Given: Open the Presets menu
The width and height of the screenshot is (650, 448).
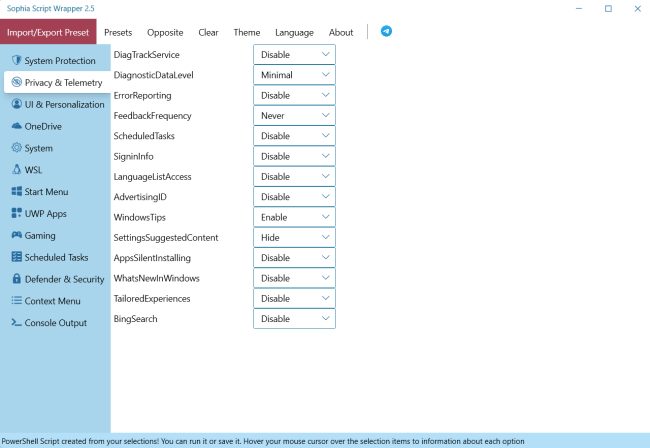Looking at the screenshot, I should pyautogui.click(x=118, y=32).
